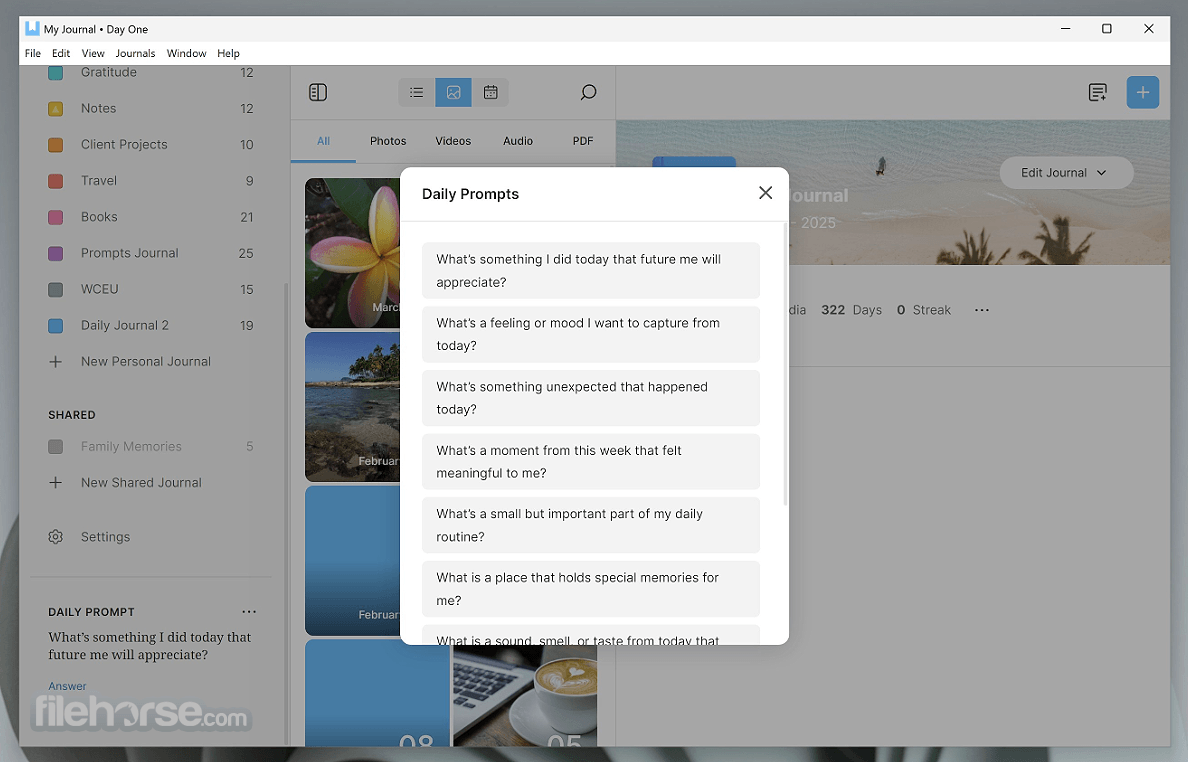Switch to the Videos tab
The height and width of the screenshot is (762, 1188).
pos(453,141)
